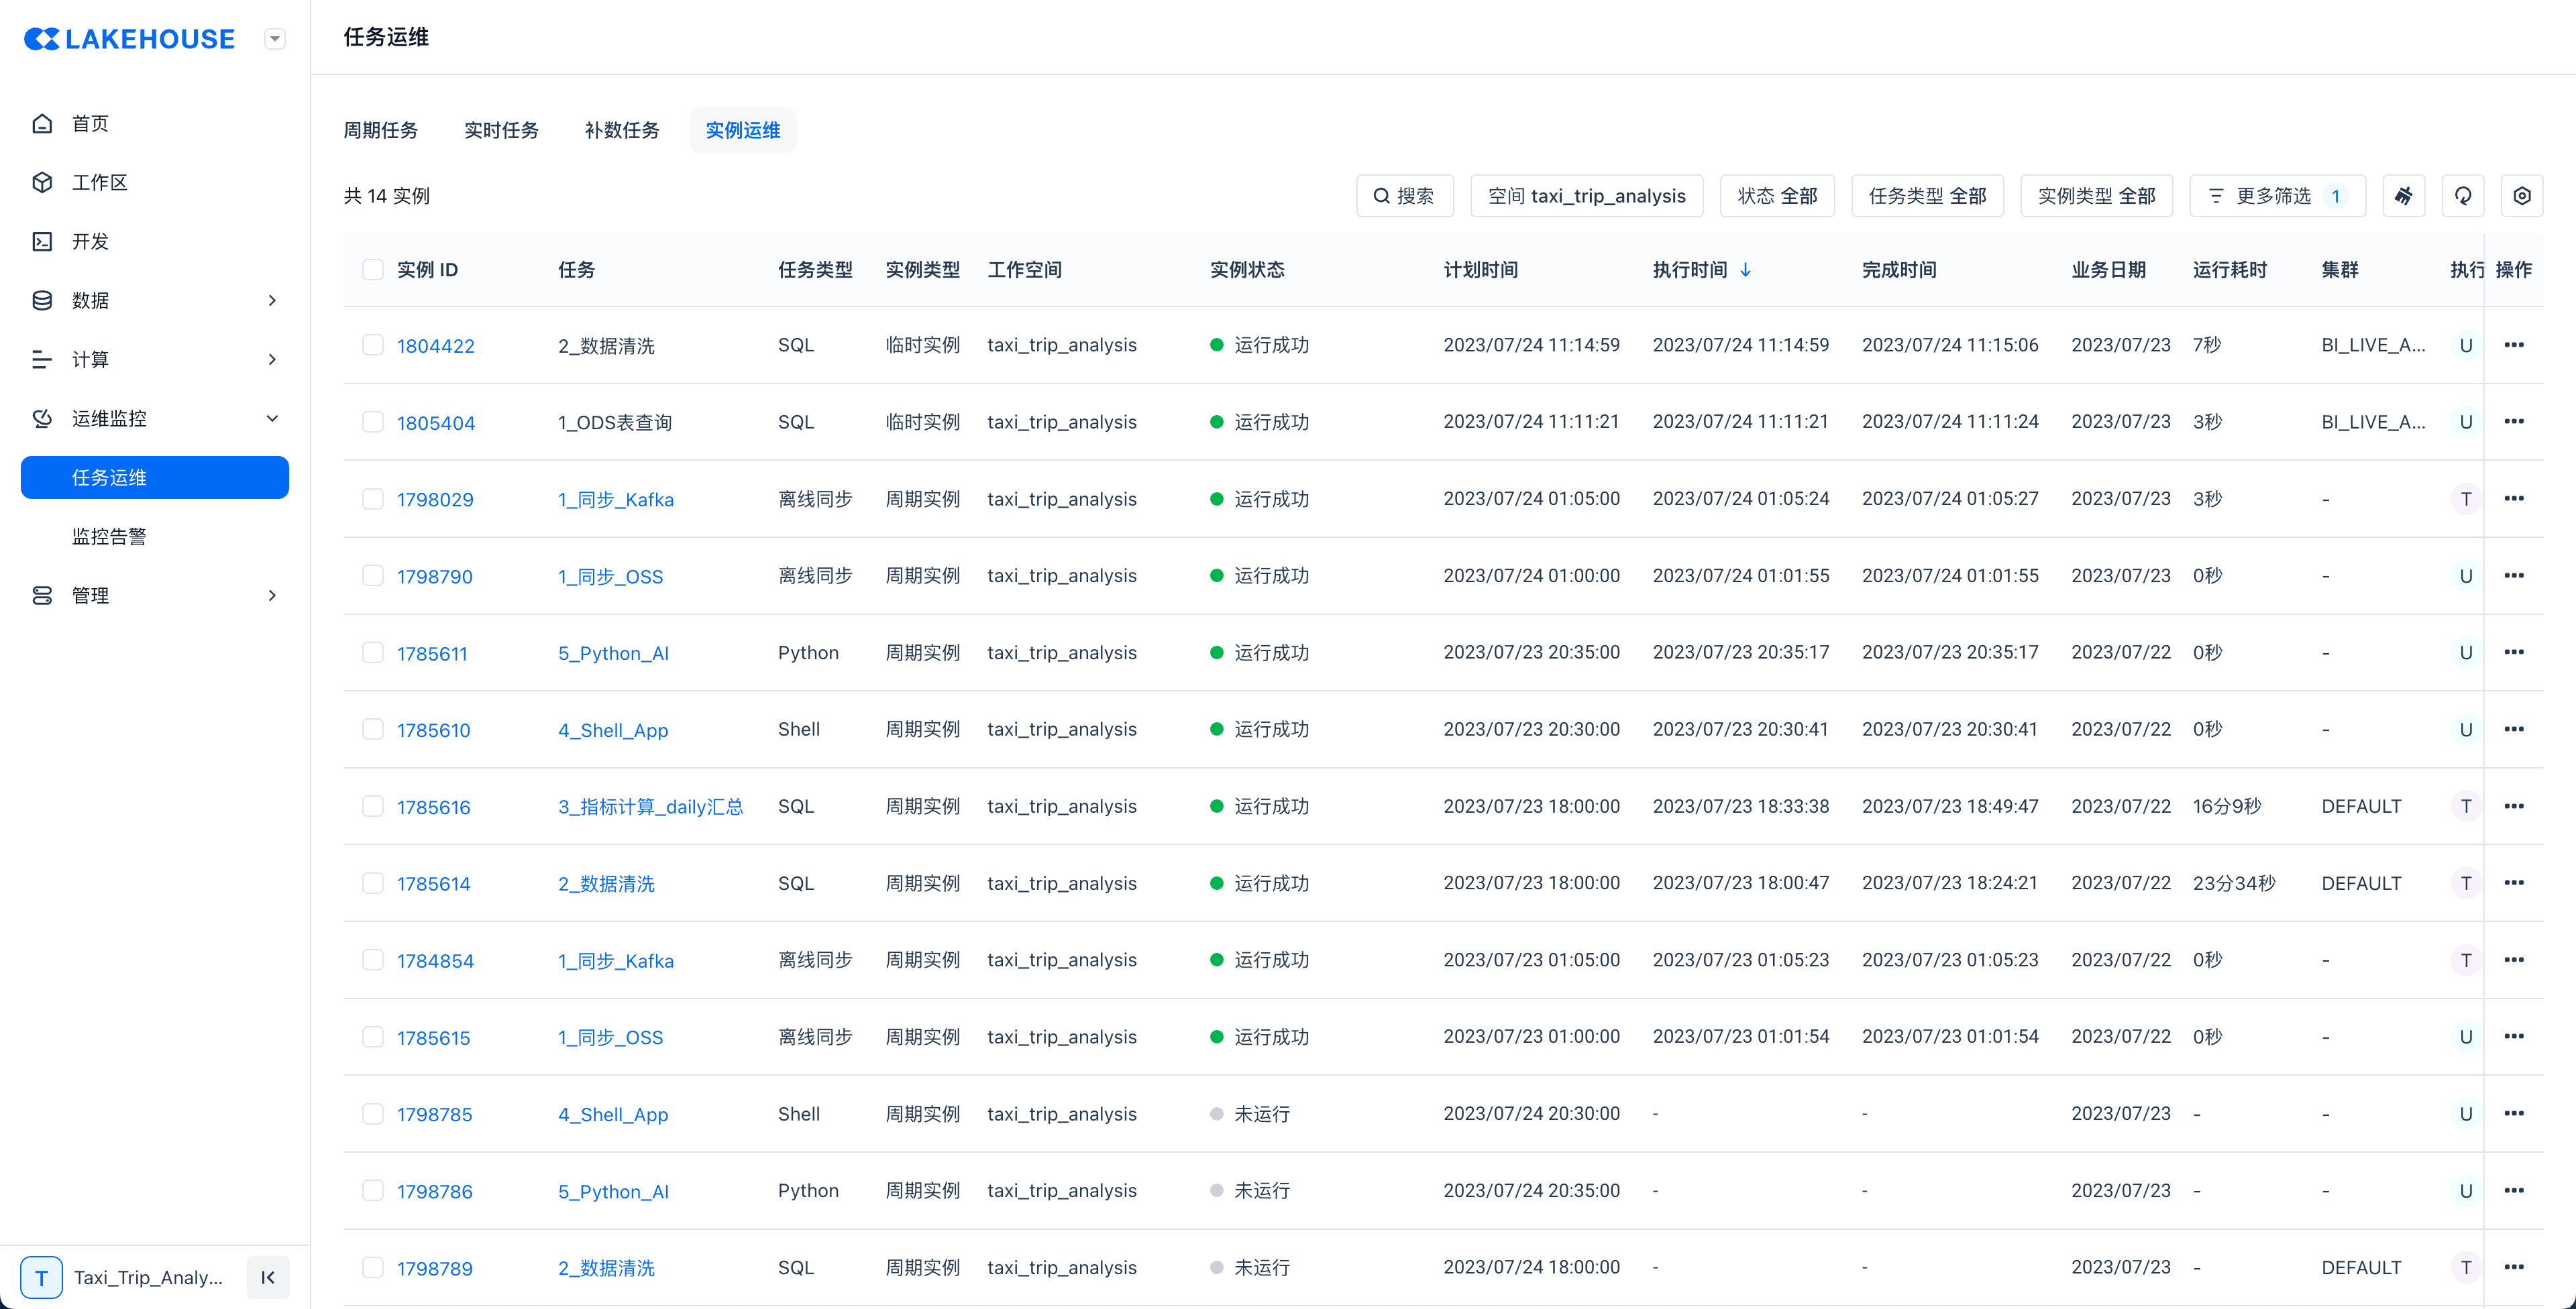Click the refresh icon in the toolbar
Viewport: 2576px width, 1309px height.
coord(2462,196)
